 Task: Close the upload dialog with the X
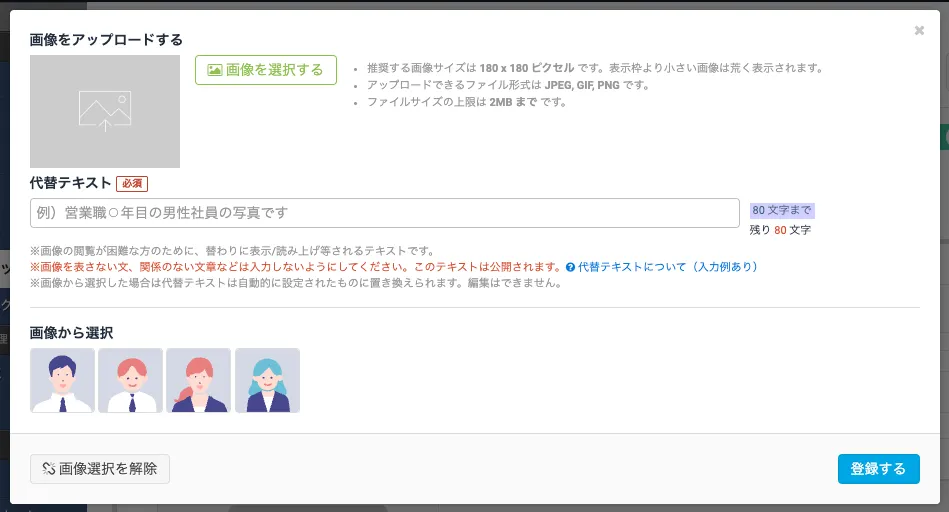[x=919, y=31]
